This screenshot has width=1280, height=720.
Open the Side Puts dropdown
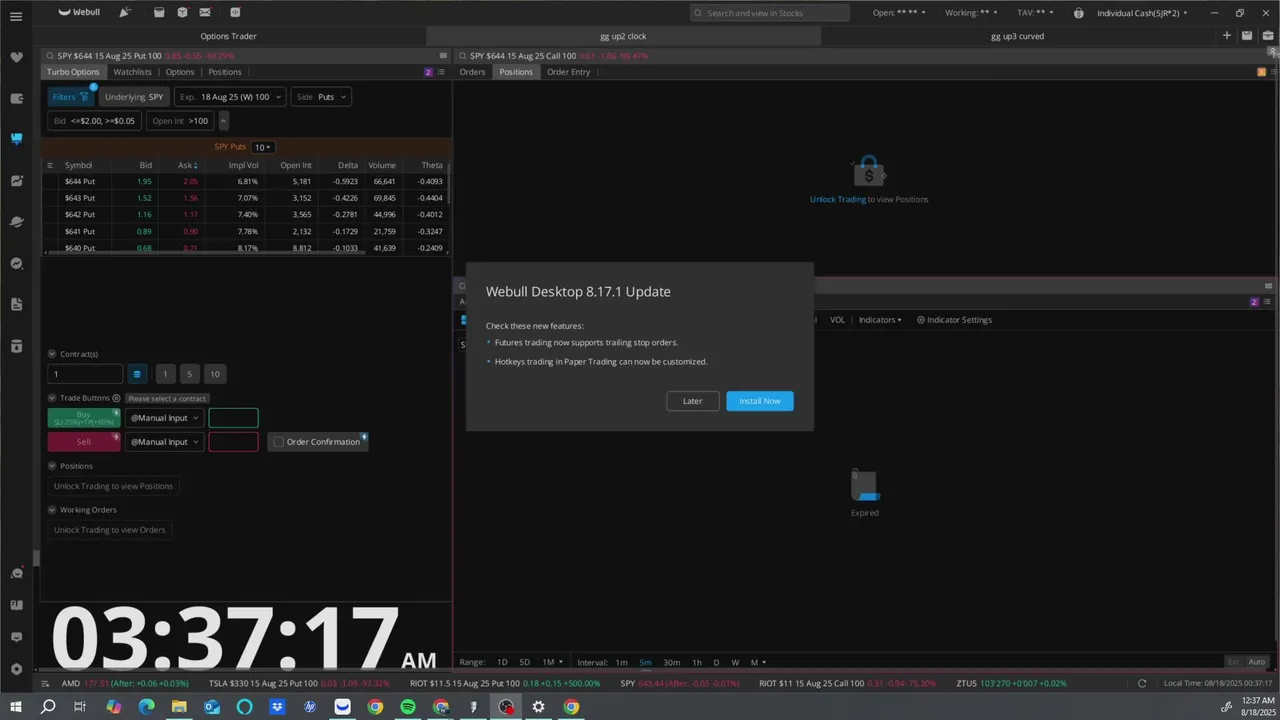(x=320, y=97)
